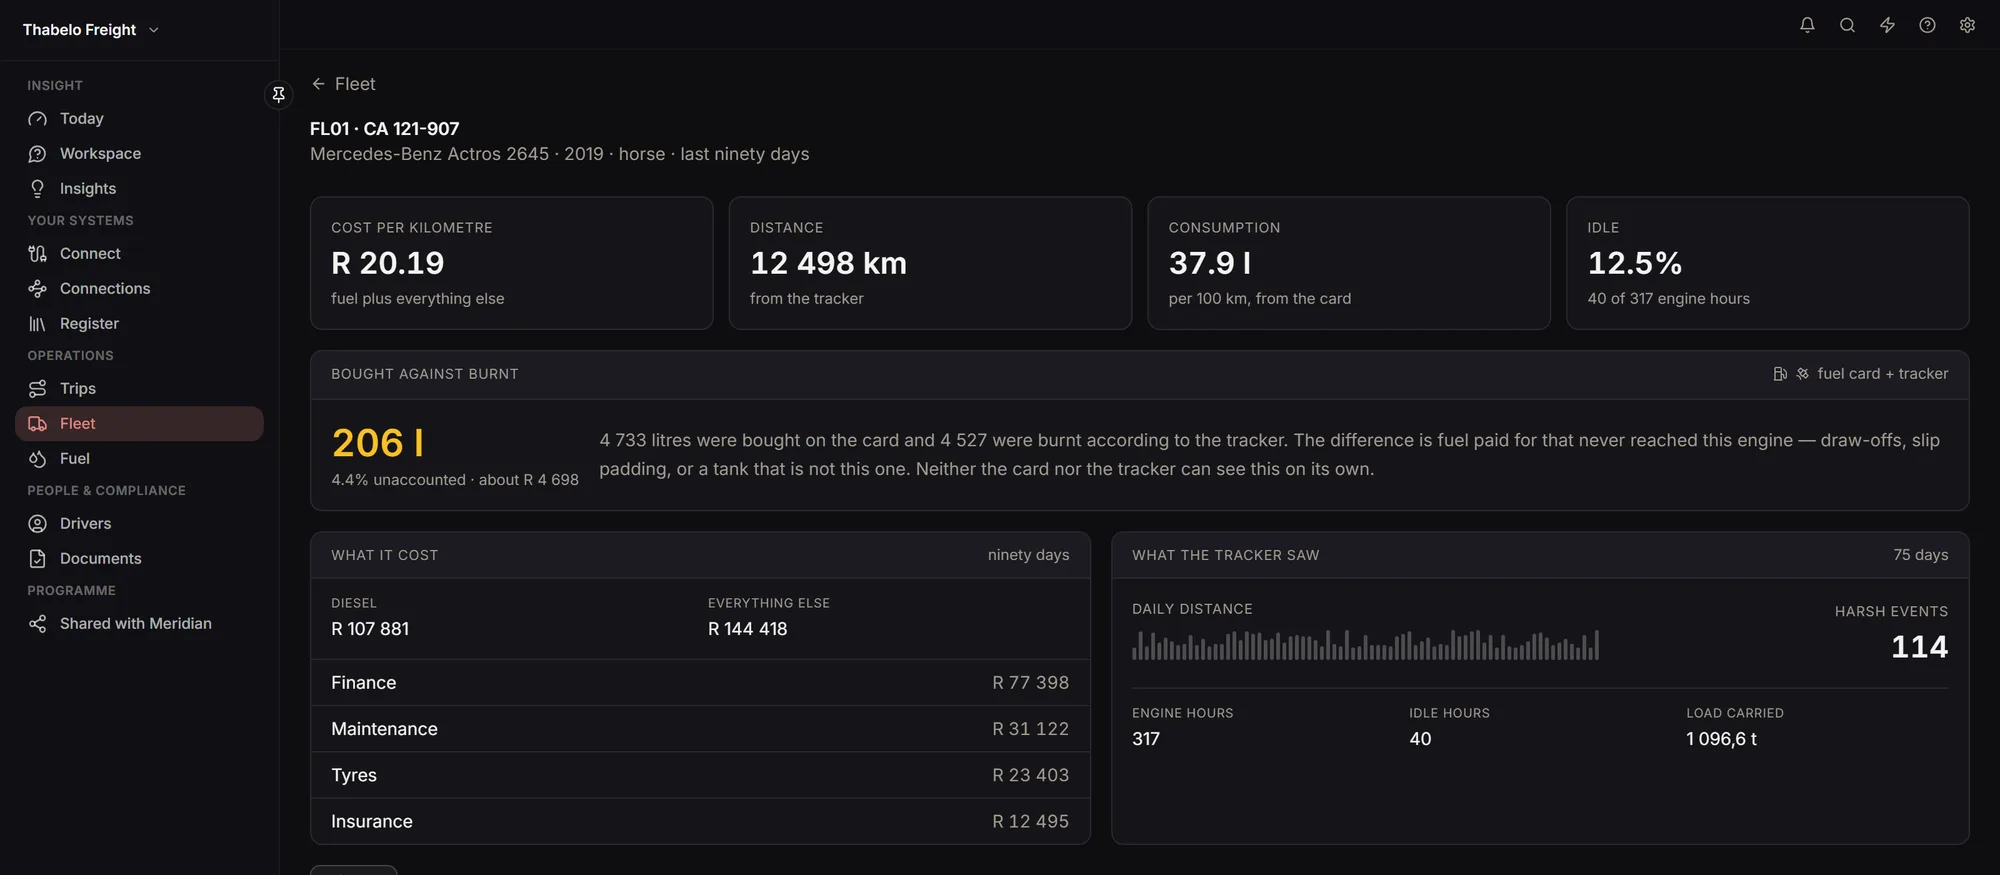Click the tracker satellite icon beside fuel card
The height and width of the screenshot is (875, 2000).
click(x=1802, y=374)
